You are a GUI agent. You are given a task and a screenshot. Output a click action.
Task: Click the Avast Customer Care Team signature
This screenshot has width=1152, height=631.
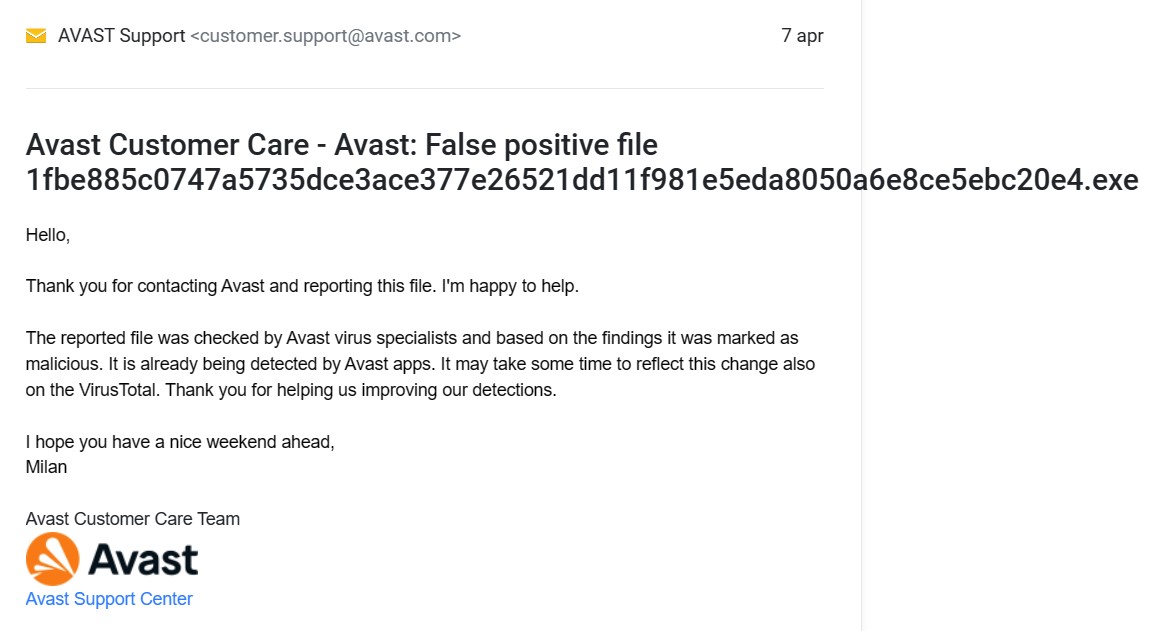[133, 519]
